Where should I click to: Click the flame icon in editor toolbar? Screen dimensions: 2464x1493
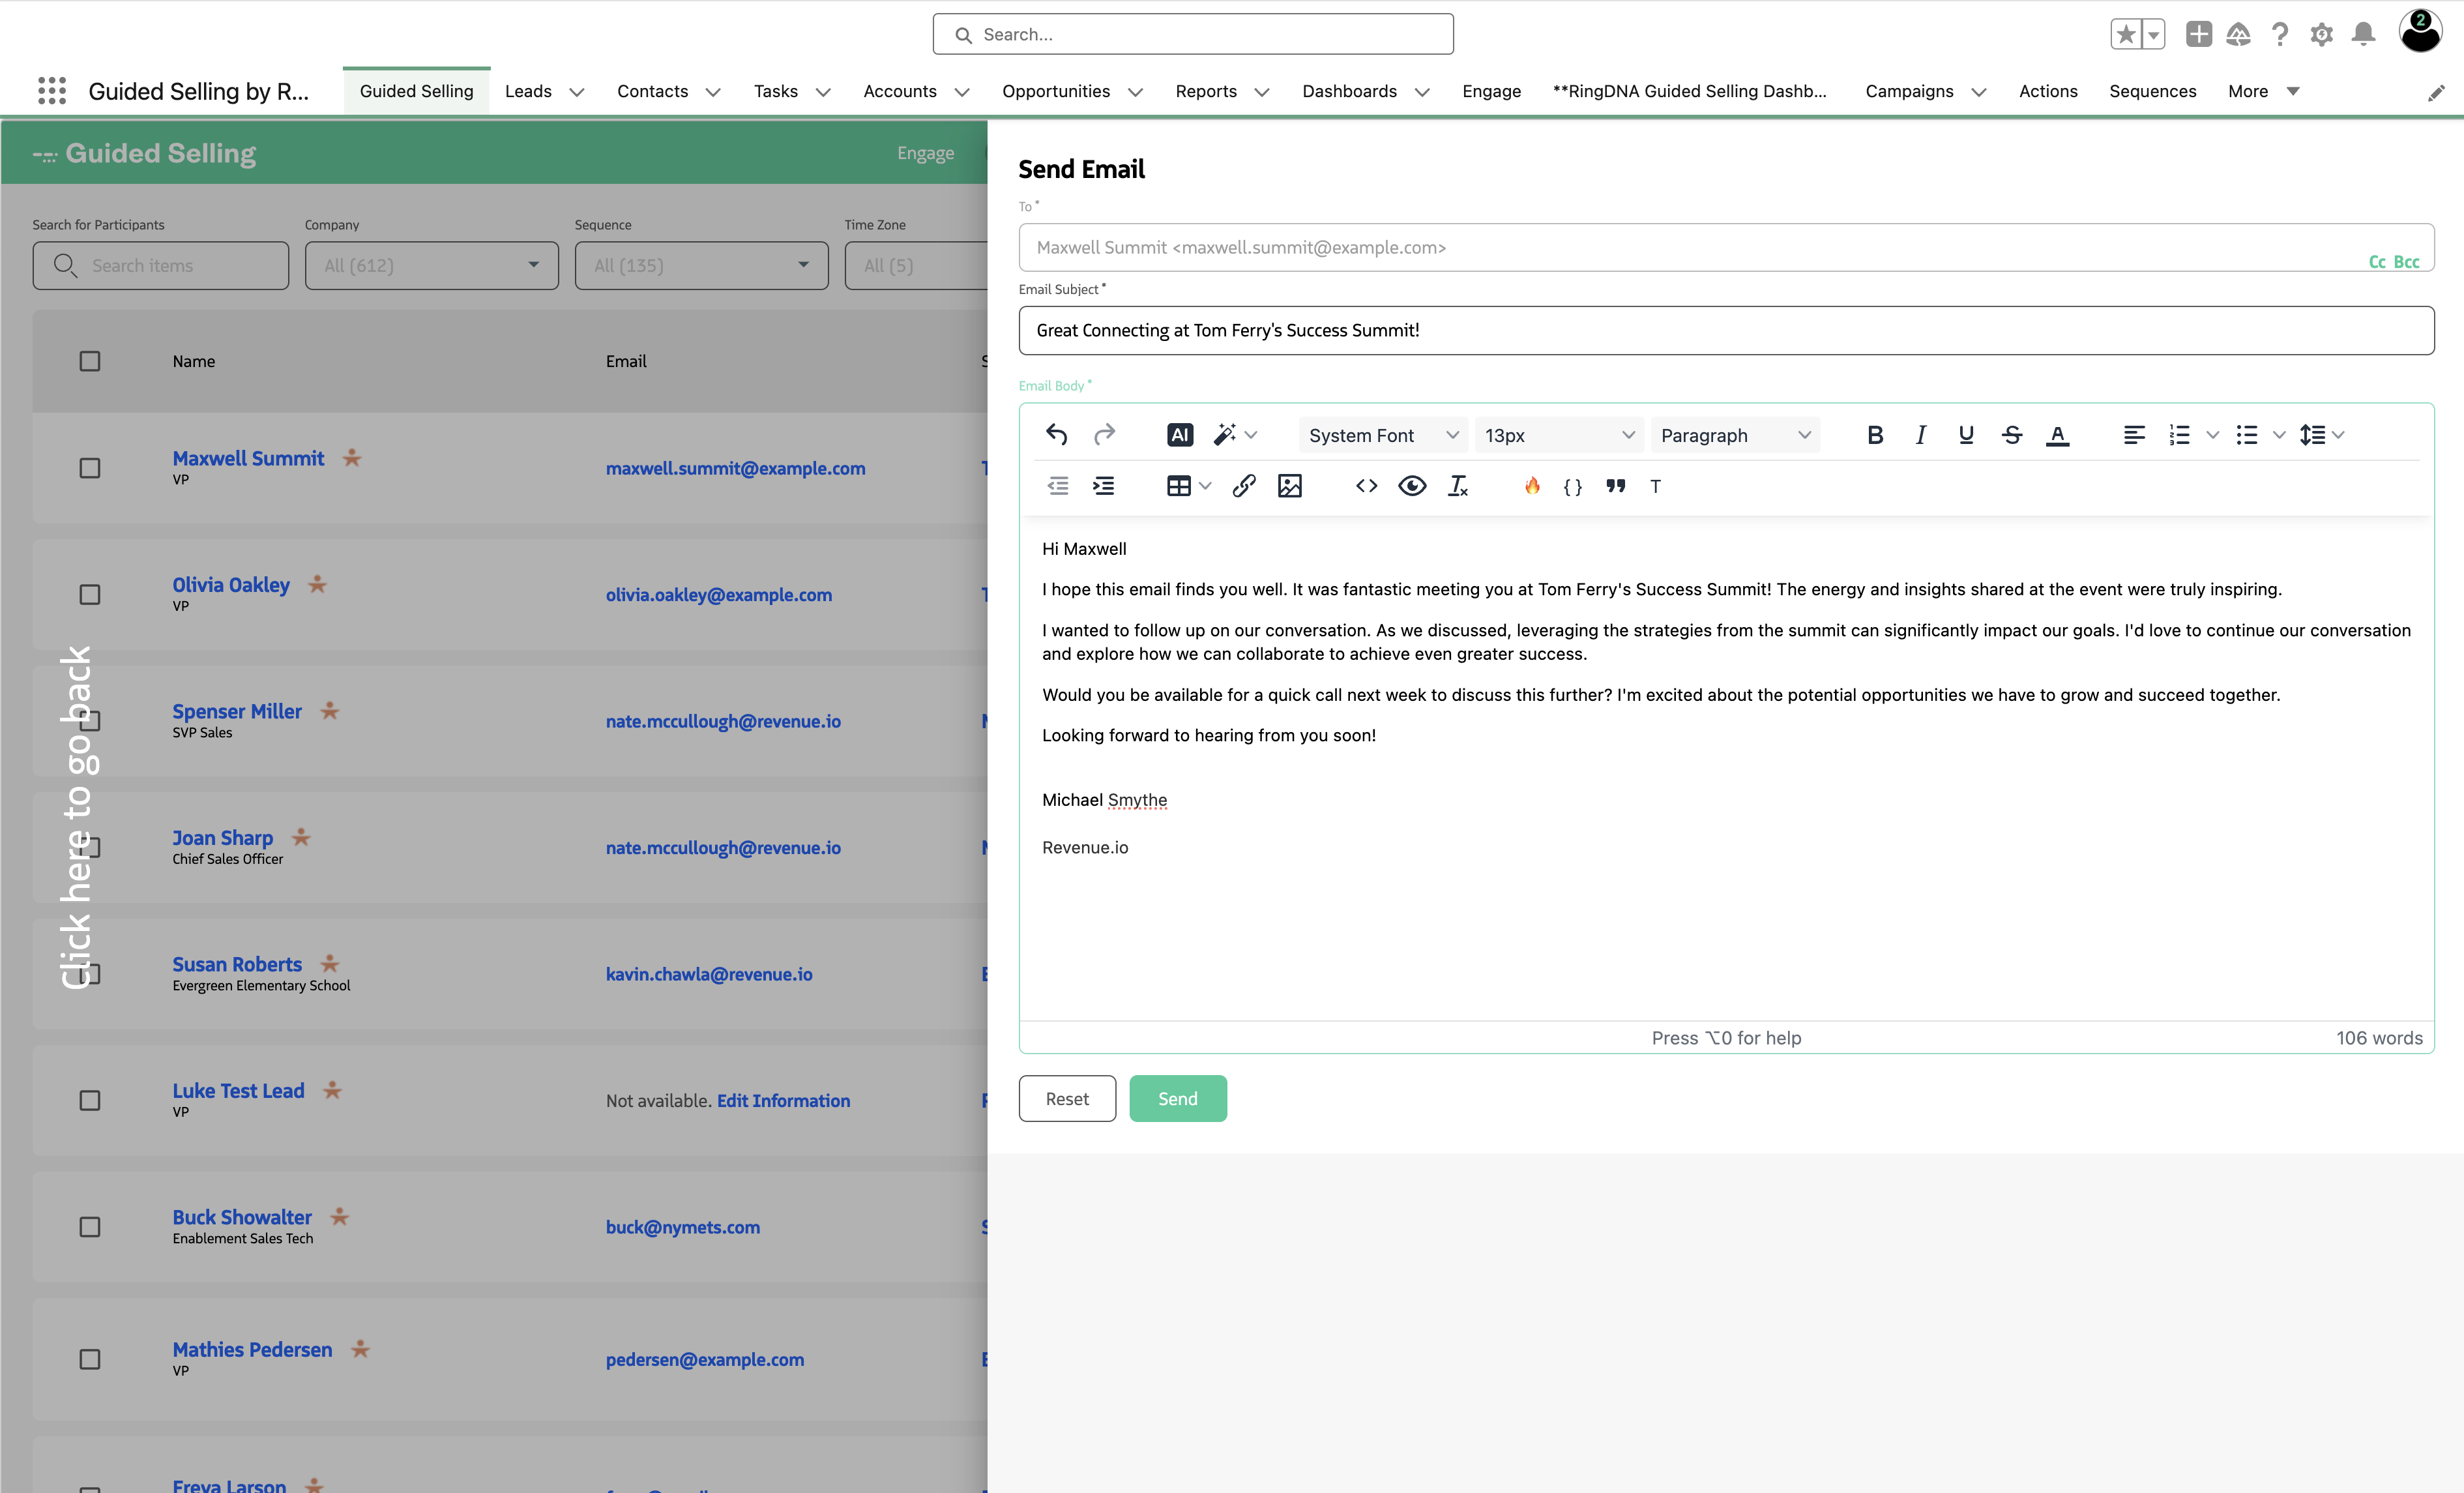tap(1531, 486)
